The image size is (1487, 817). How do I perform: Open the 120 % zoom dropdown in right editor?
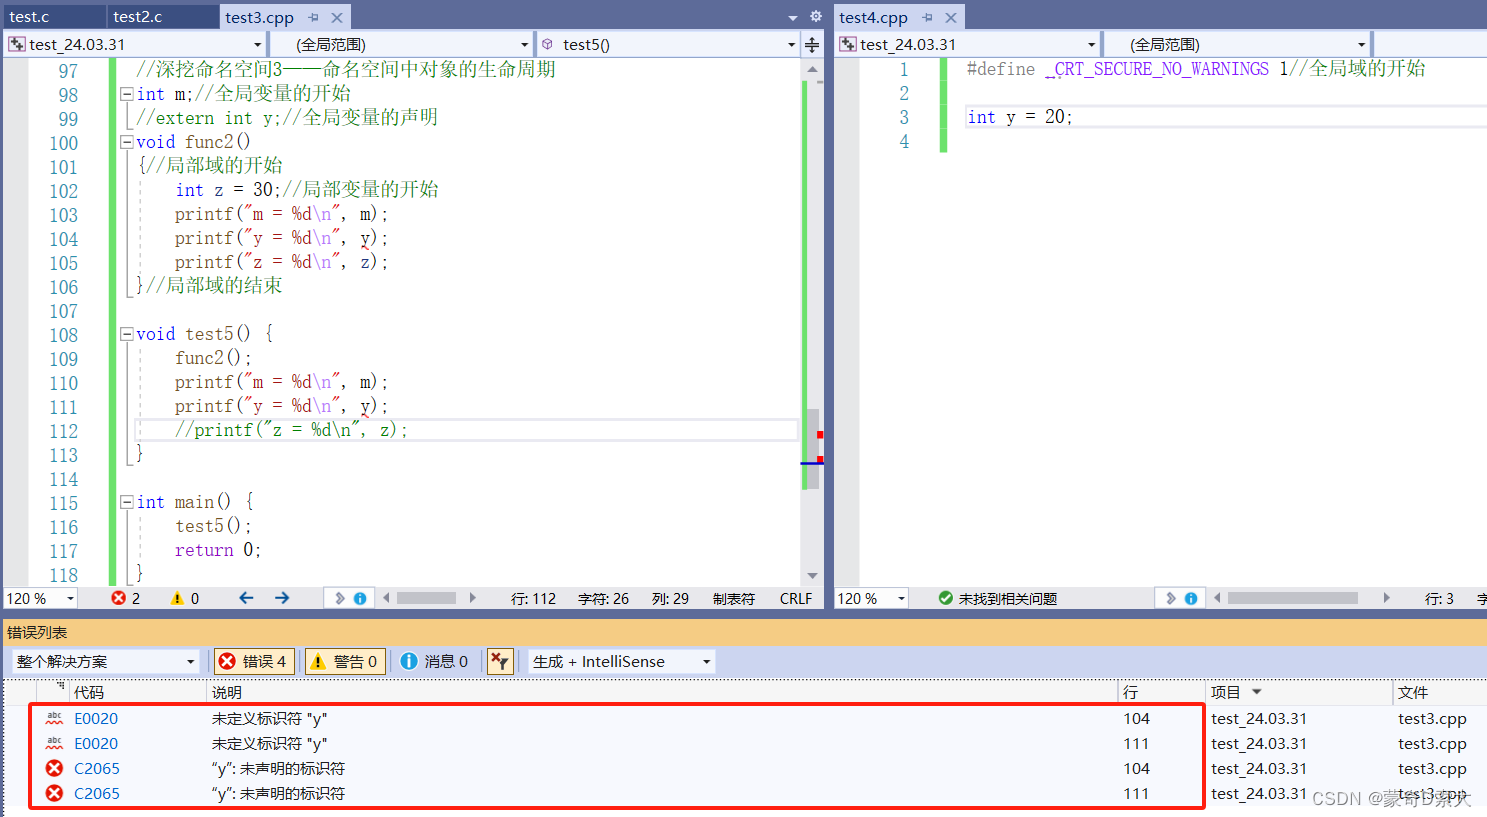tap(872, 598)
